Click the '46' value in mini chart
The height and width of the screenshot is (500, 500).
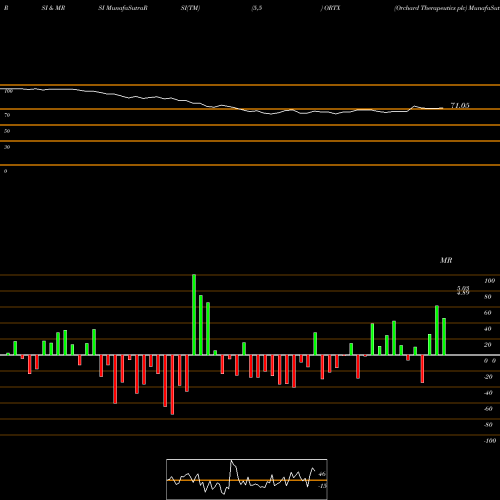pos(322,474)
